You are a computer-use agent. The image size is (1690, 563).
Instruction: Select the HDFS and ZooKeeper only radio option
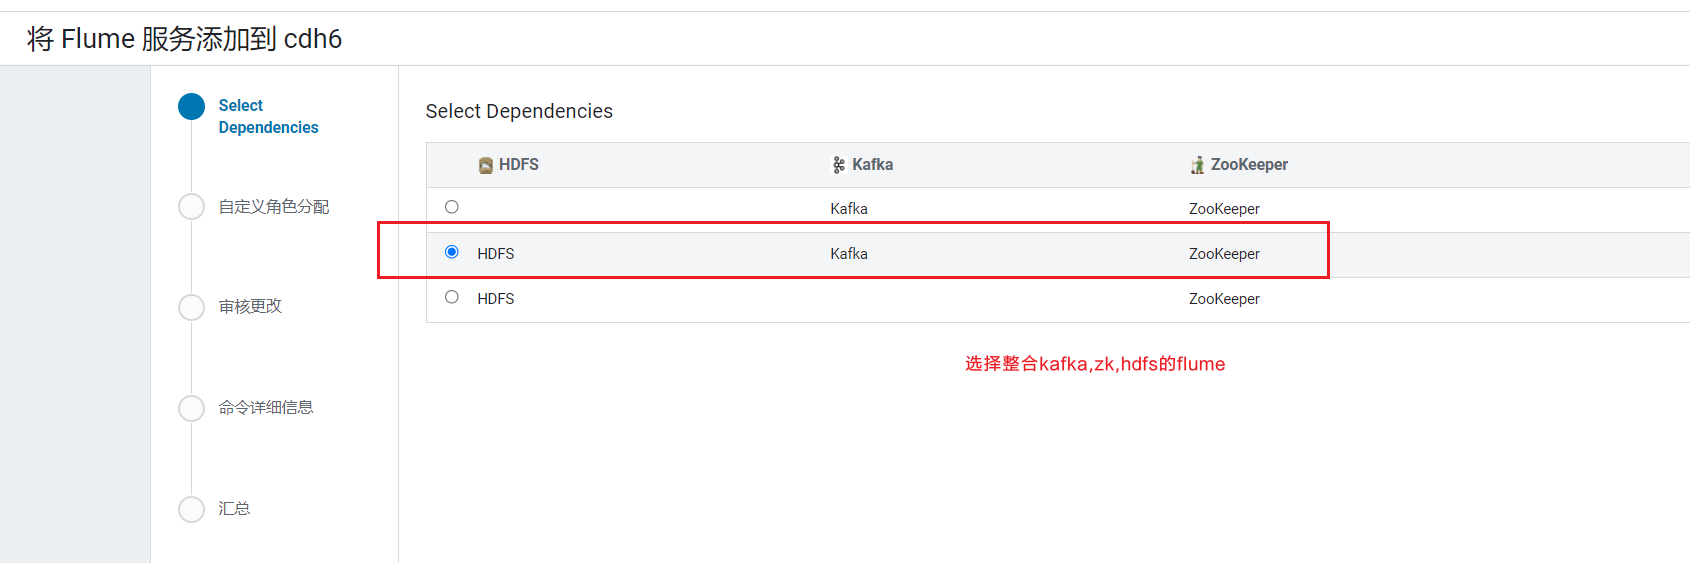[x=452, y=297]
